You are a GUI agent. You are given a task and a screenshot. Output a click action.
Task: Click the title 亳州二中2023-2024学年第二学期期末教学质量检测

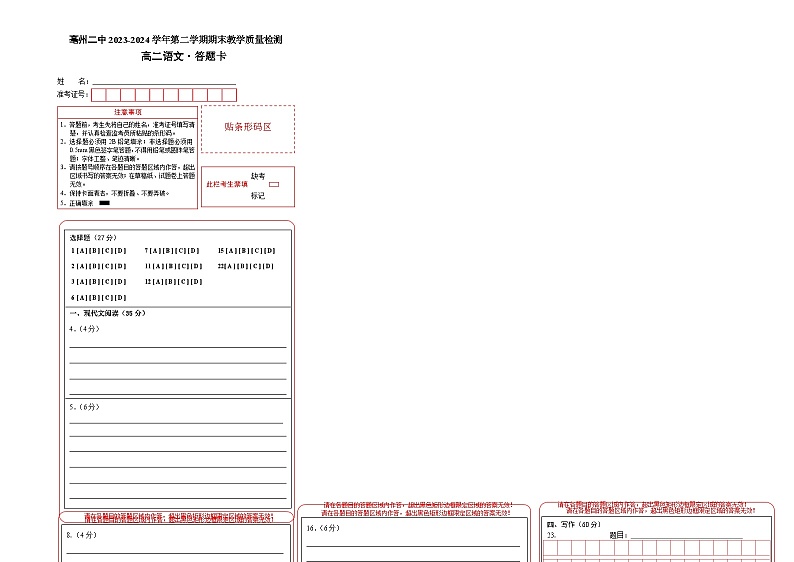176,39
